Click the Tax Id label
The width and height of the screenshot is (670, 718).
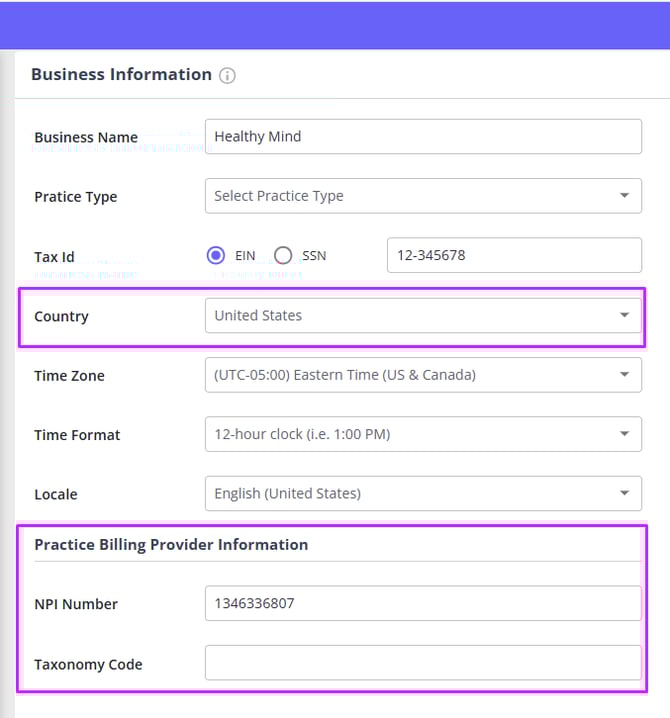(54, 257)
